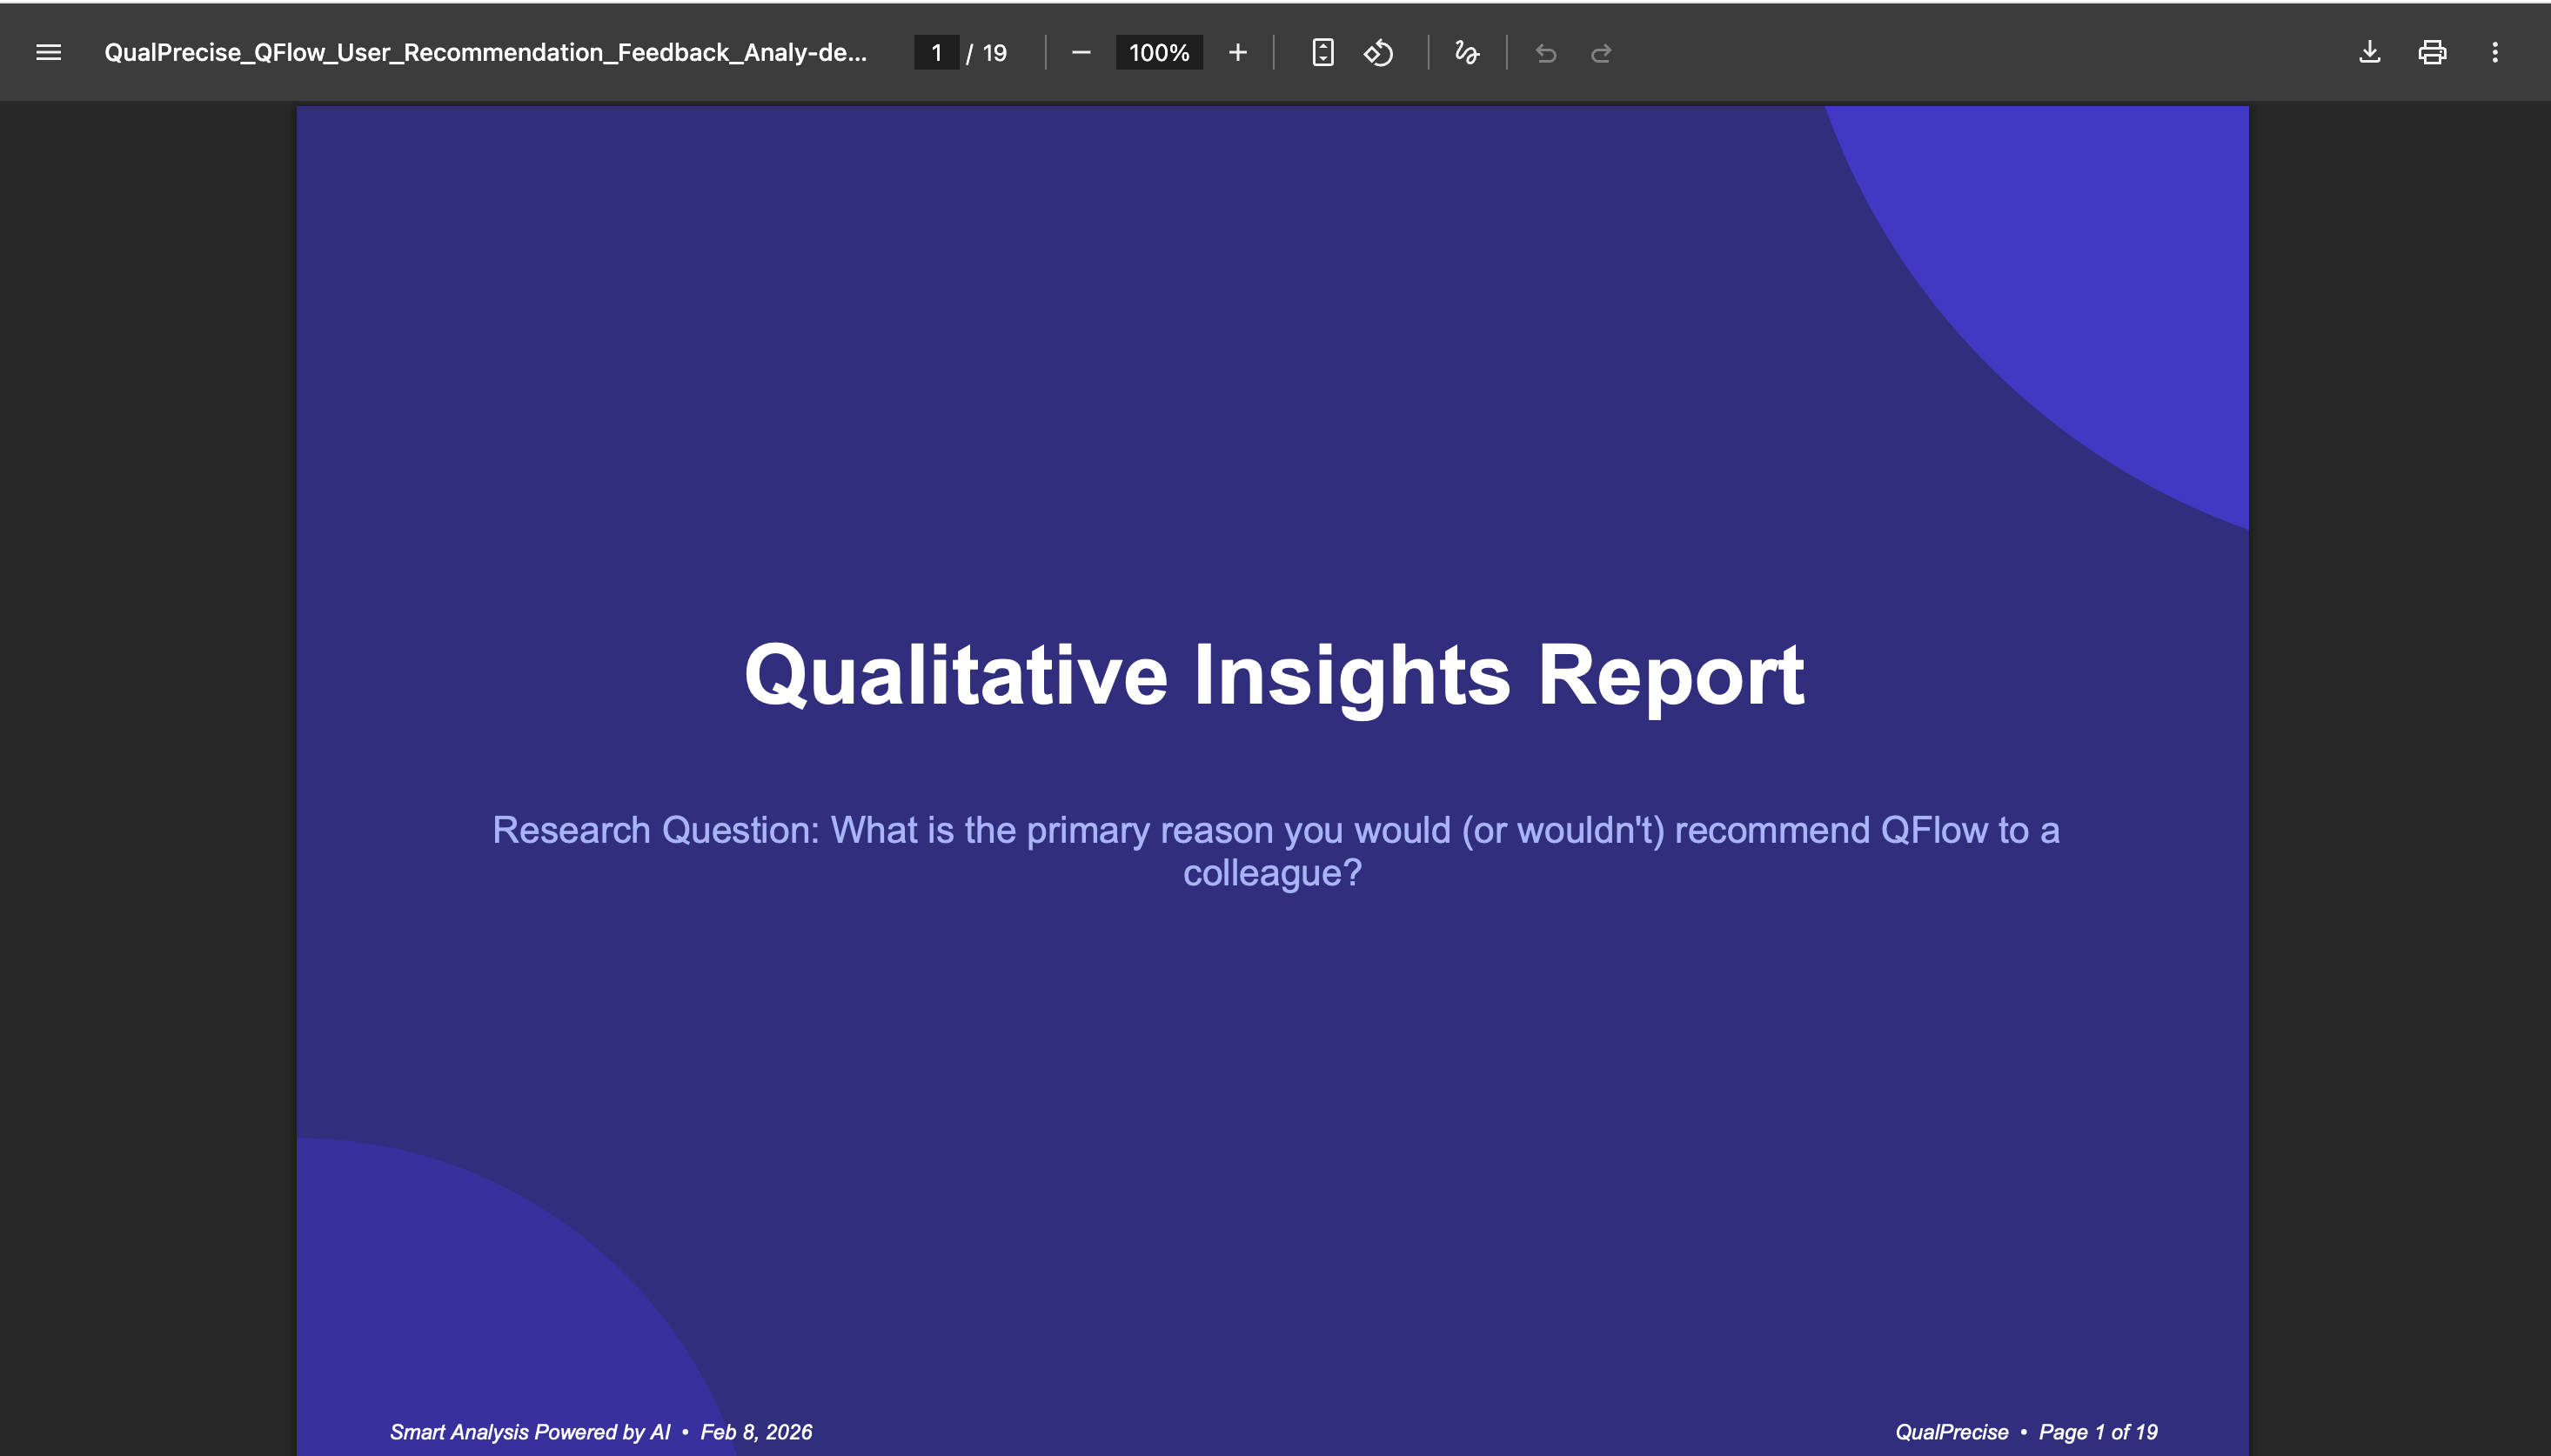Click the fit to page icon

point(1322,52)
